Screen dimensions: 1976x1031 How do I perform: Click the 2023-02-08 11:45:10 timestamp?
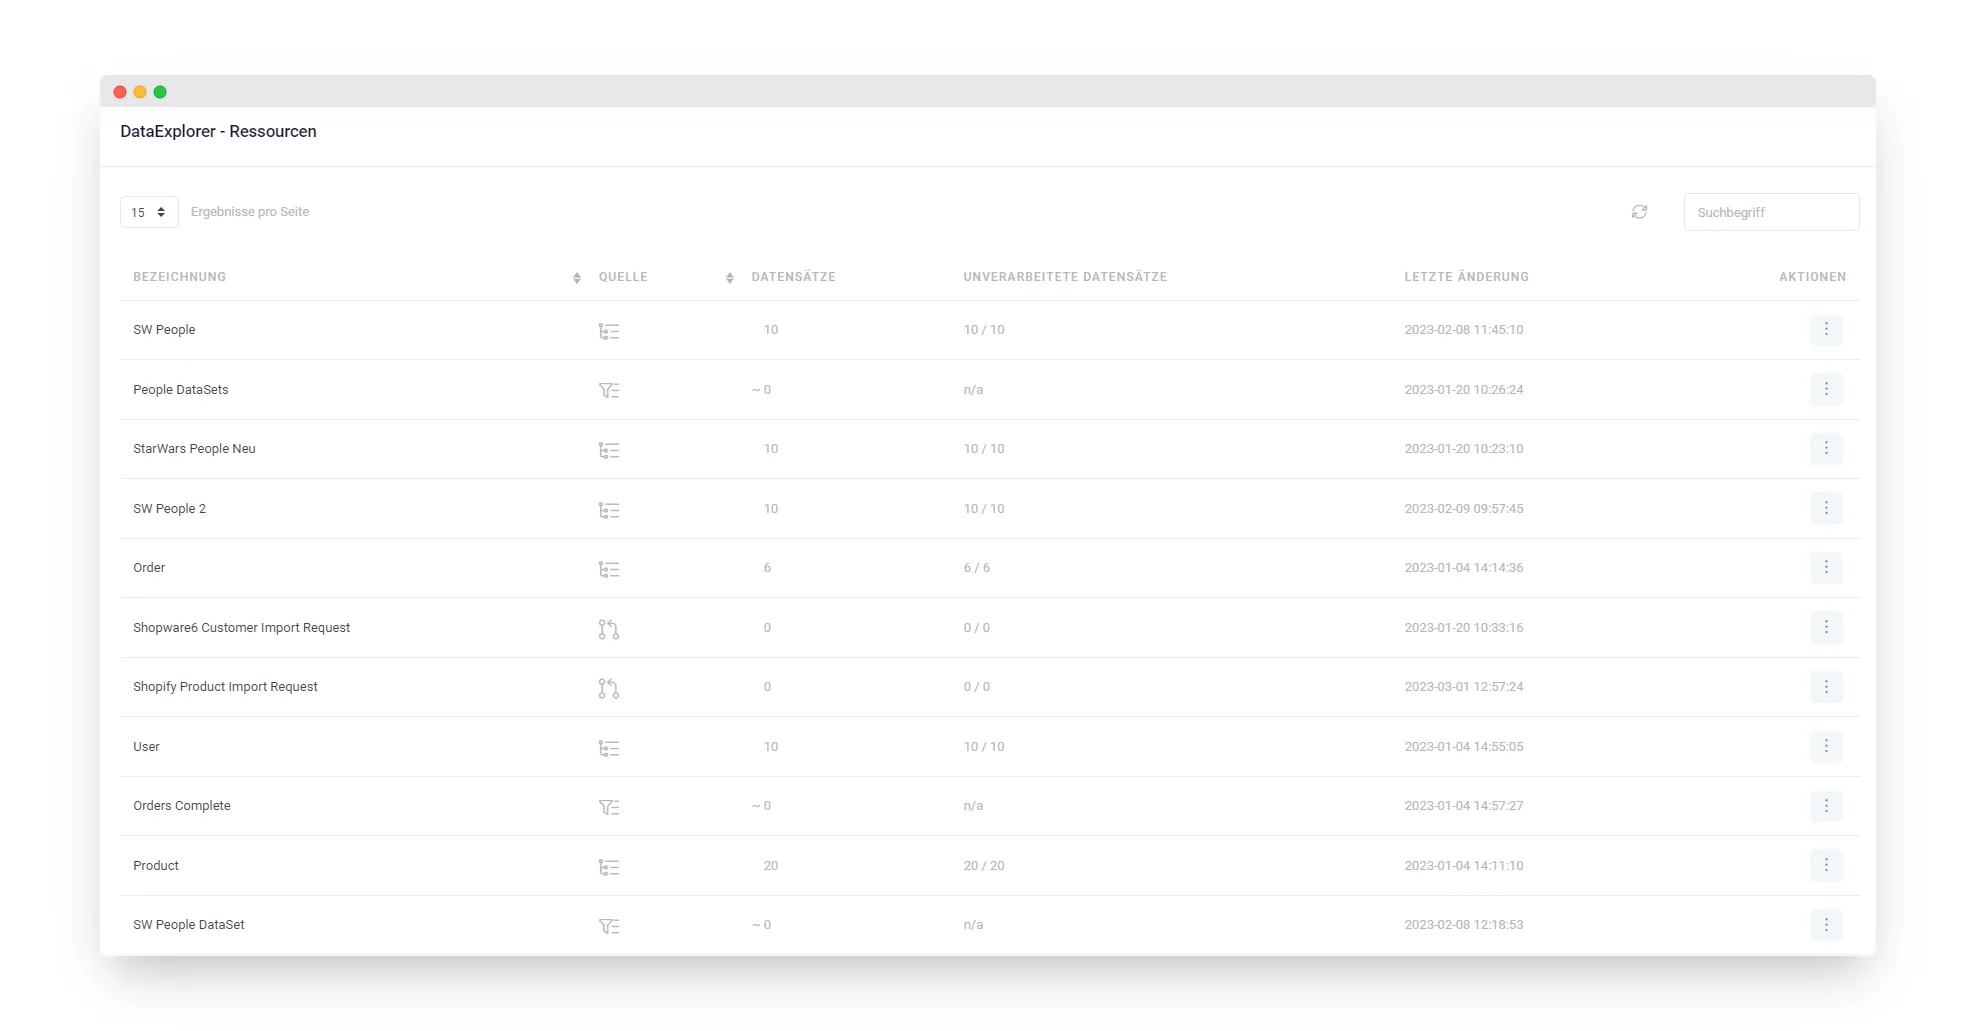coord(1464,330)
